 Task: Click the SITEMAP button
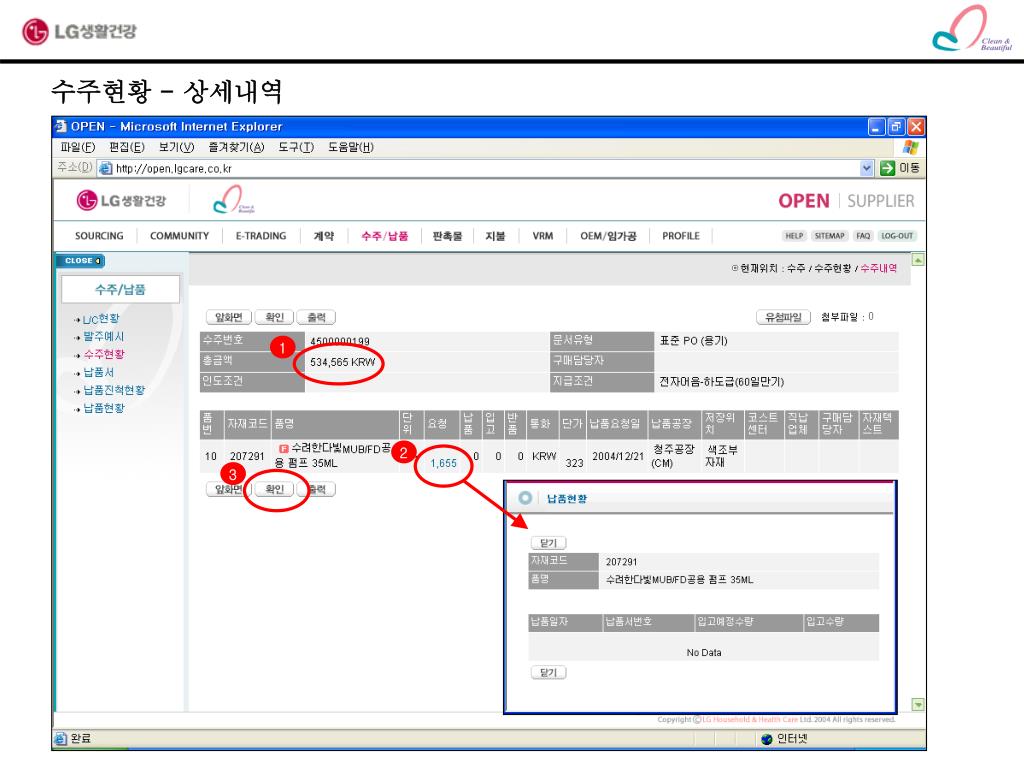coord(829,236)
